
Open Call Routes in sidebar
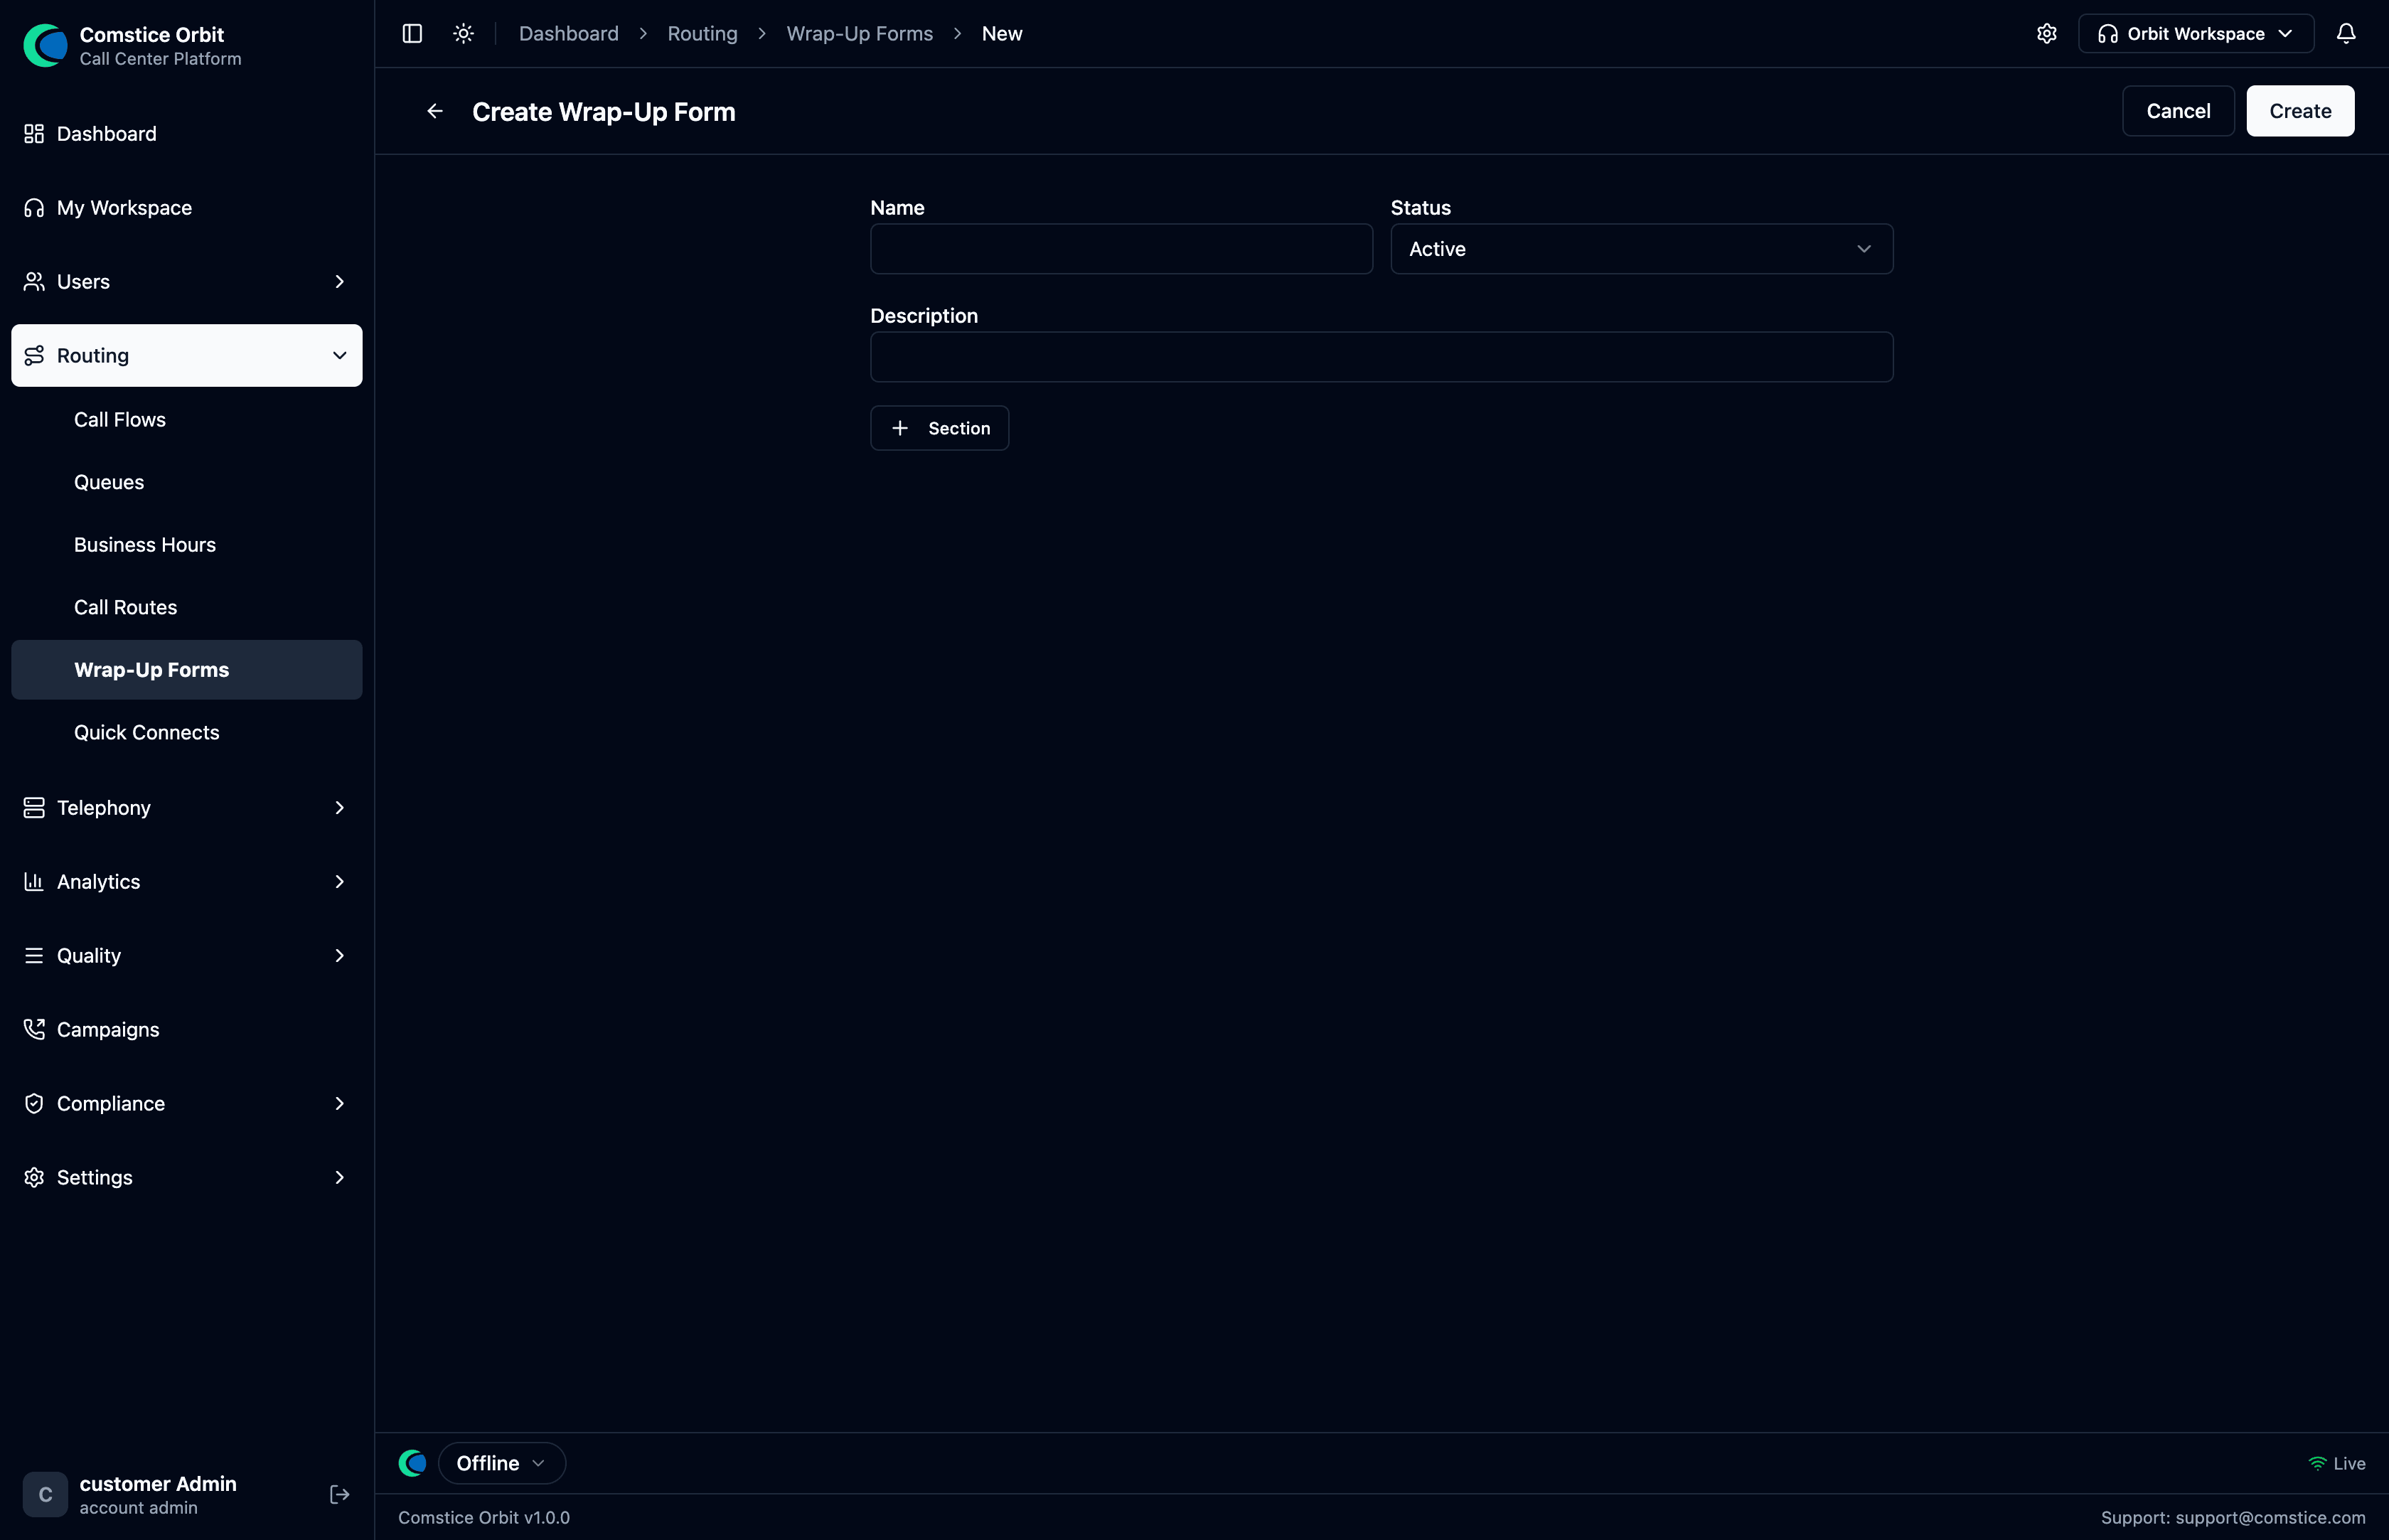pyautogui.click(x=187, y=607)
